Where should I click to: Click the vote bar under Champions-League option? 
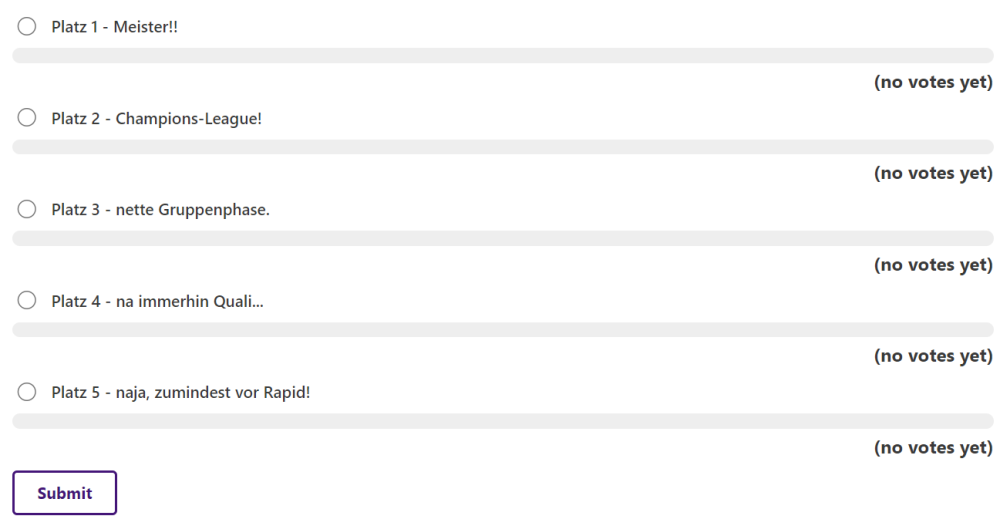(502, 147)
